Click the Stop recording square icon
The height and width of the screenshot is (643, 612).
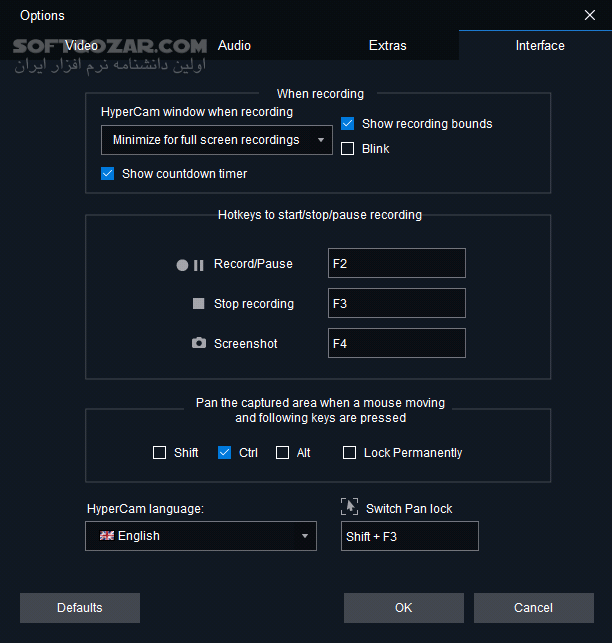(198, 304)
